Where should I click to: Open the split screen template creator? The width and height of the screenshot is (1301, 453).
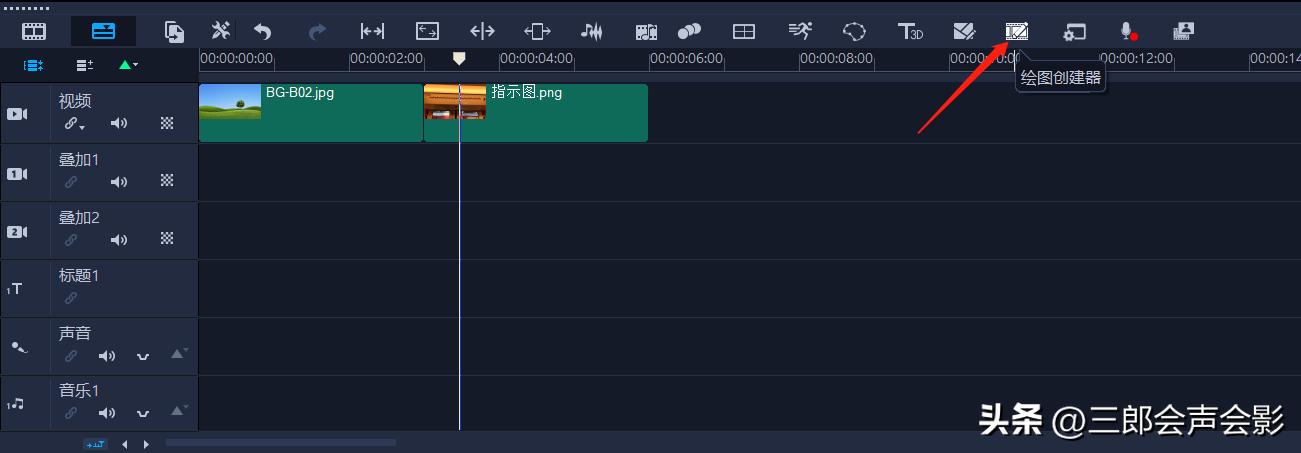click(744, 32)
